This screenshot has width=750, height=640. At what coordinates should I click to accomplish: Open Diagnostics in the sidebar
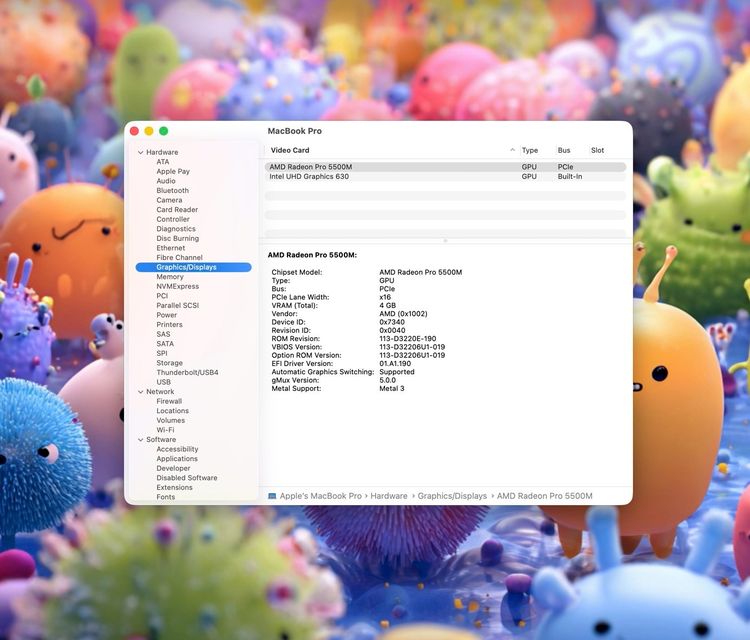176,229
